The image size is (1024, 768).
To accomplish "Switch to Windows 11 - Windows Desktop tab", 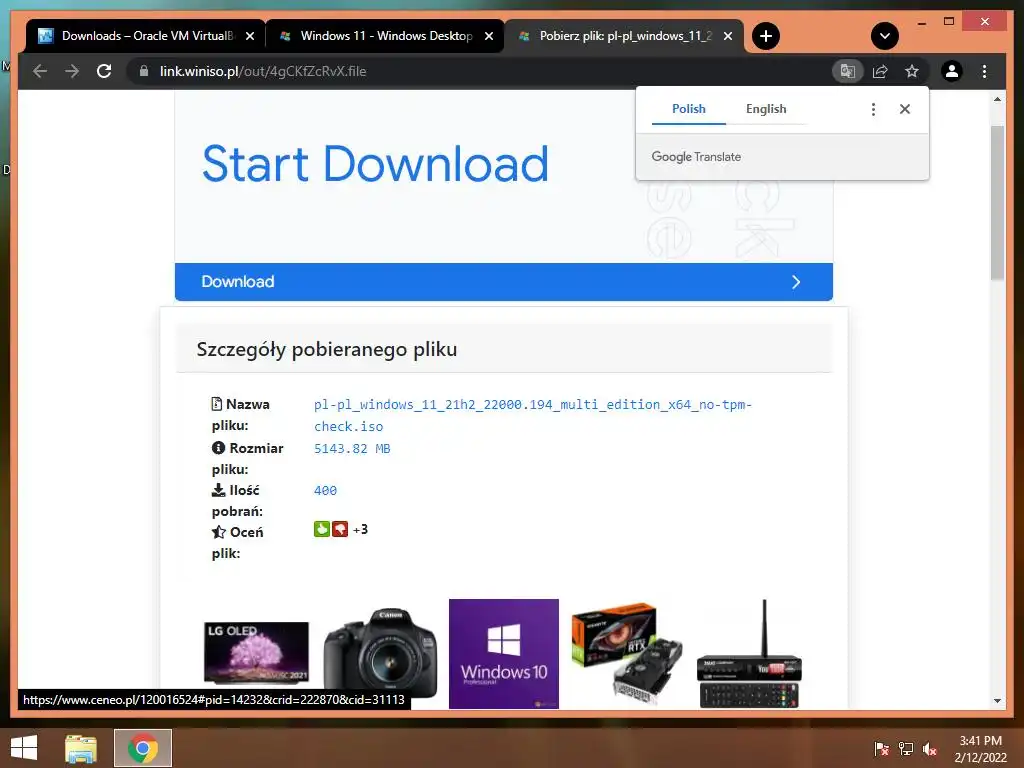I will (x=385, y=36).
